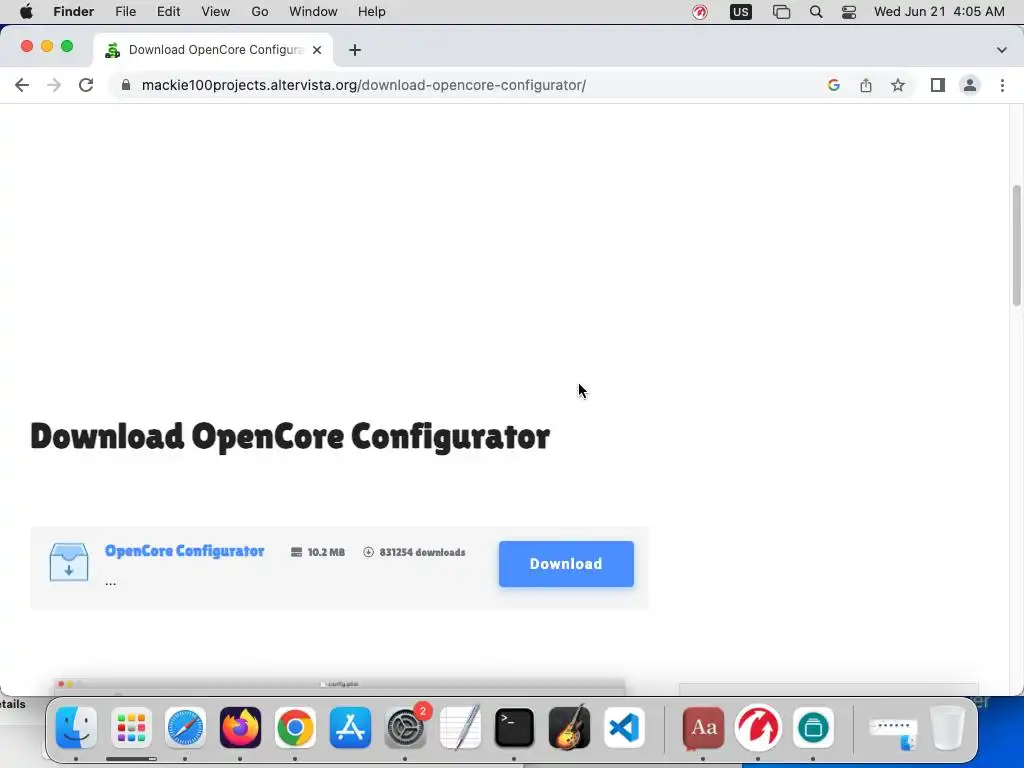Open the Apple menu
1024x768 pixels.
click(x=26, y=12)
